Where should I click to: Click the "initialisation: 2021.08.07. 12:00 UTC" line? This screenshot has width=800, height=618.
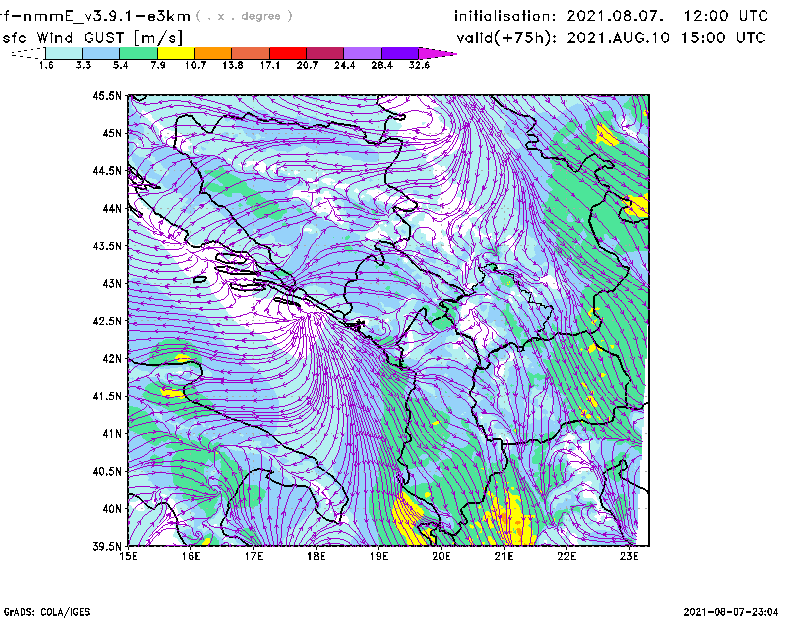point(611,16)
